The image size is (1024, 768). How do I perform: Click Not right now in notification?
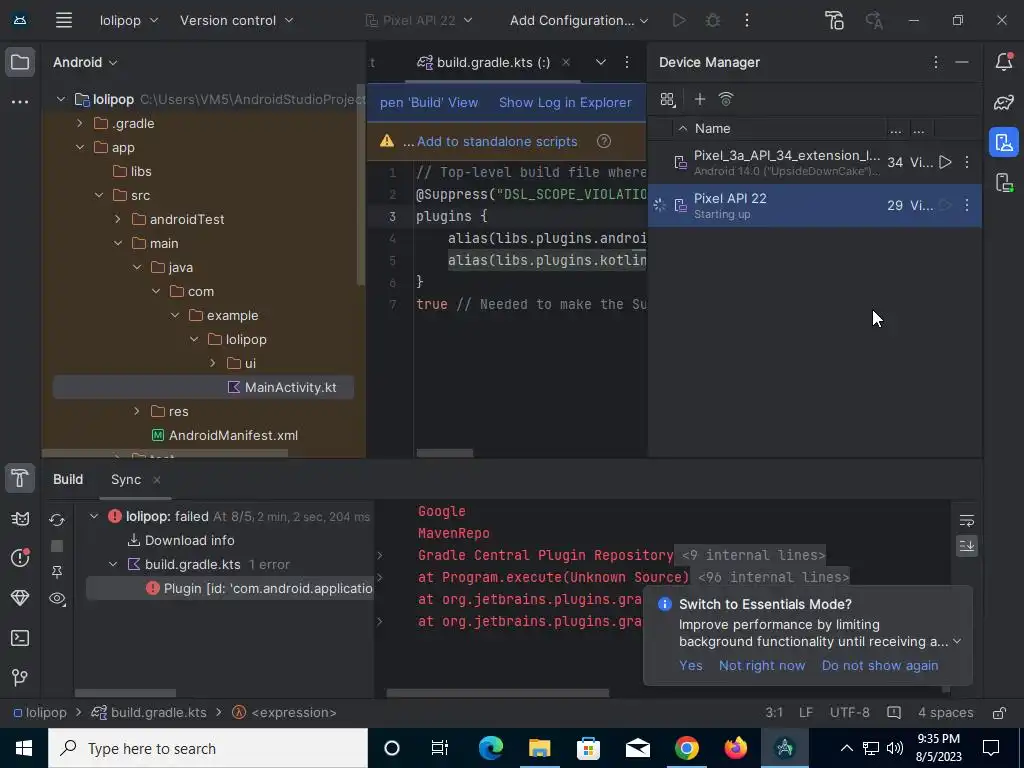coord(761,665)
